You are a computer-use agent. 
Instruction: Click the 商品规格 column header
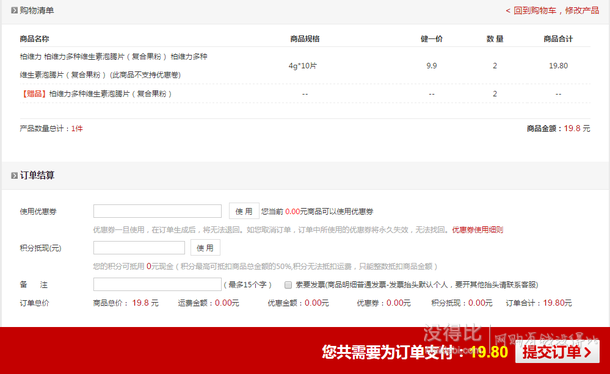click(x=305, y=39)
